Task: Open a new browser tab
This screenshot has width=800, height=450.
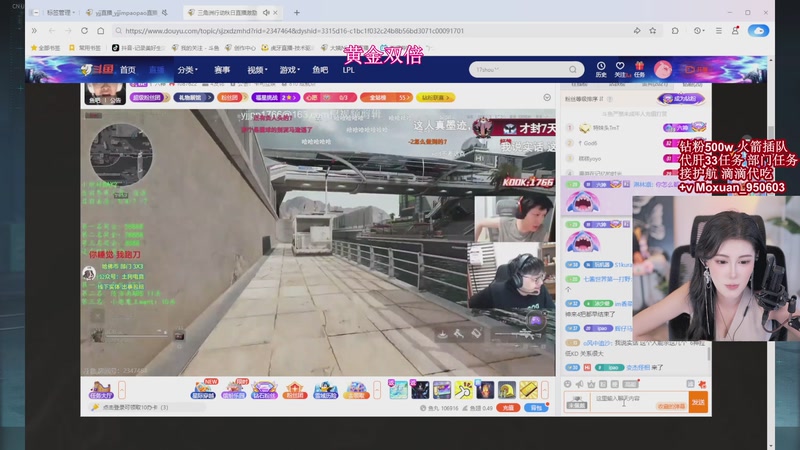Action: point(296,12)
